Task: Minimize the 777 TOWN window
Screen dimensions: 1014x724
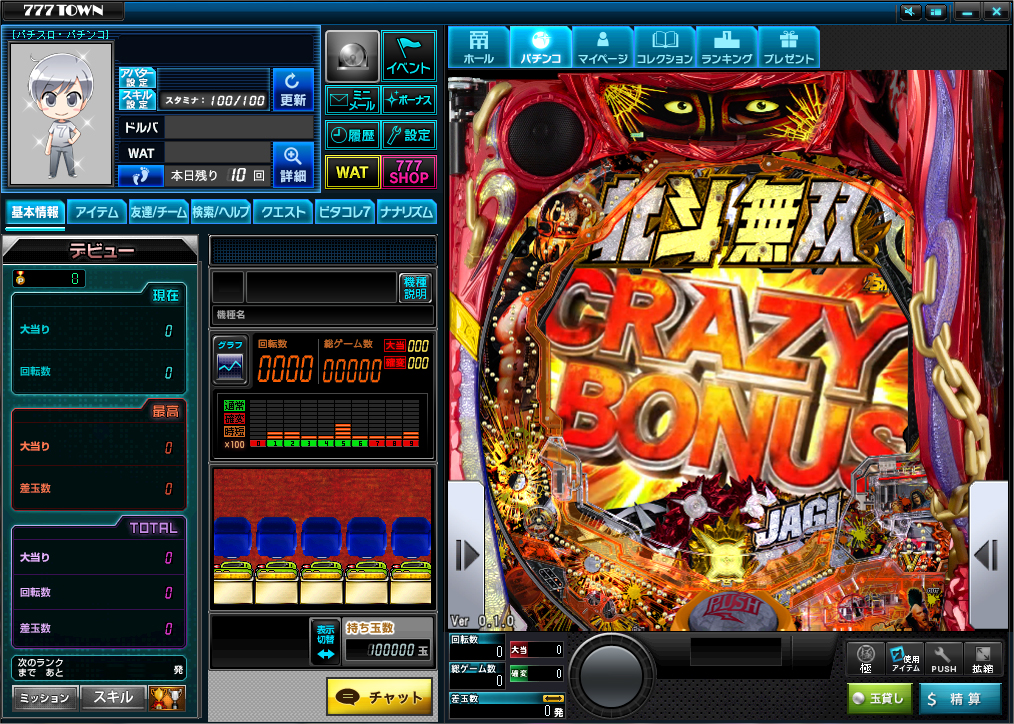Action: tap(967, 12)
